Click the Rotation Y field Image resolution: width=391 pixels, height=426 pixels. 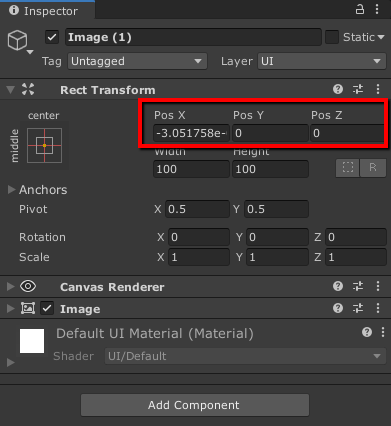click(x=277, y=237)
